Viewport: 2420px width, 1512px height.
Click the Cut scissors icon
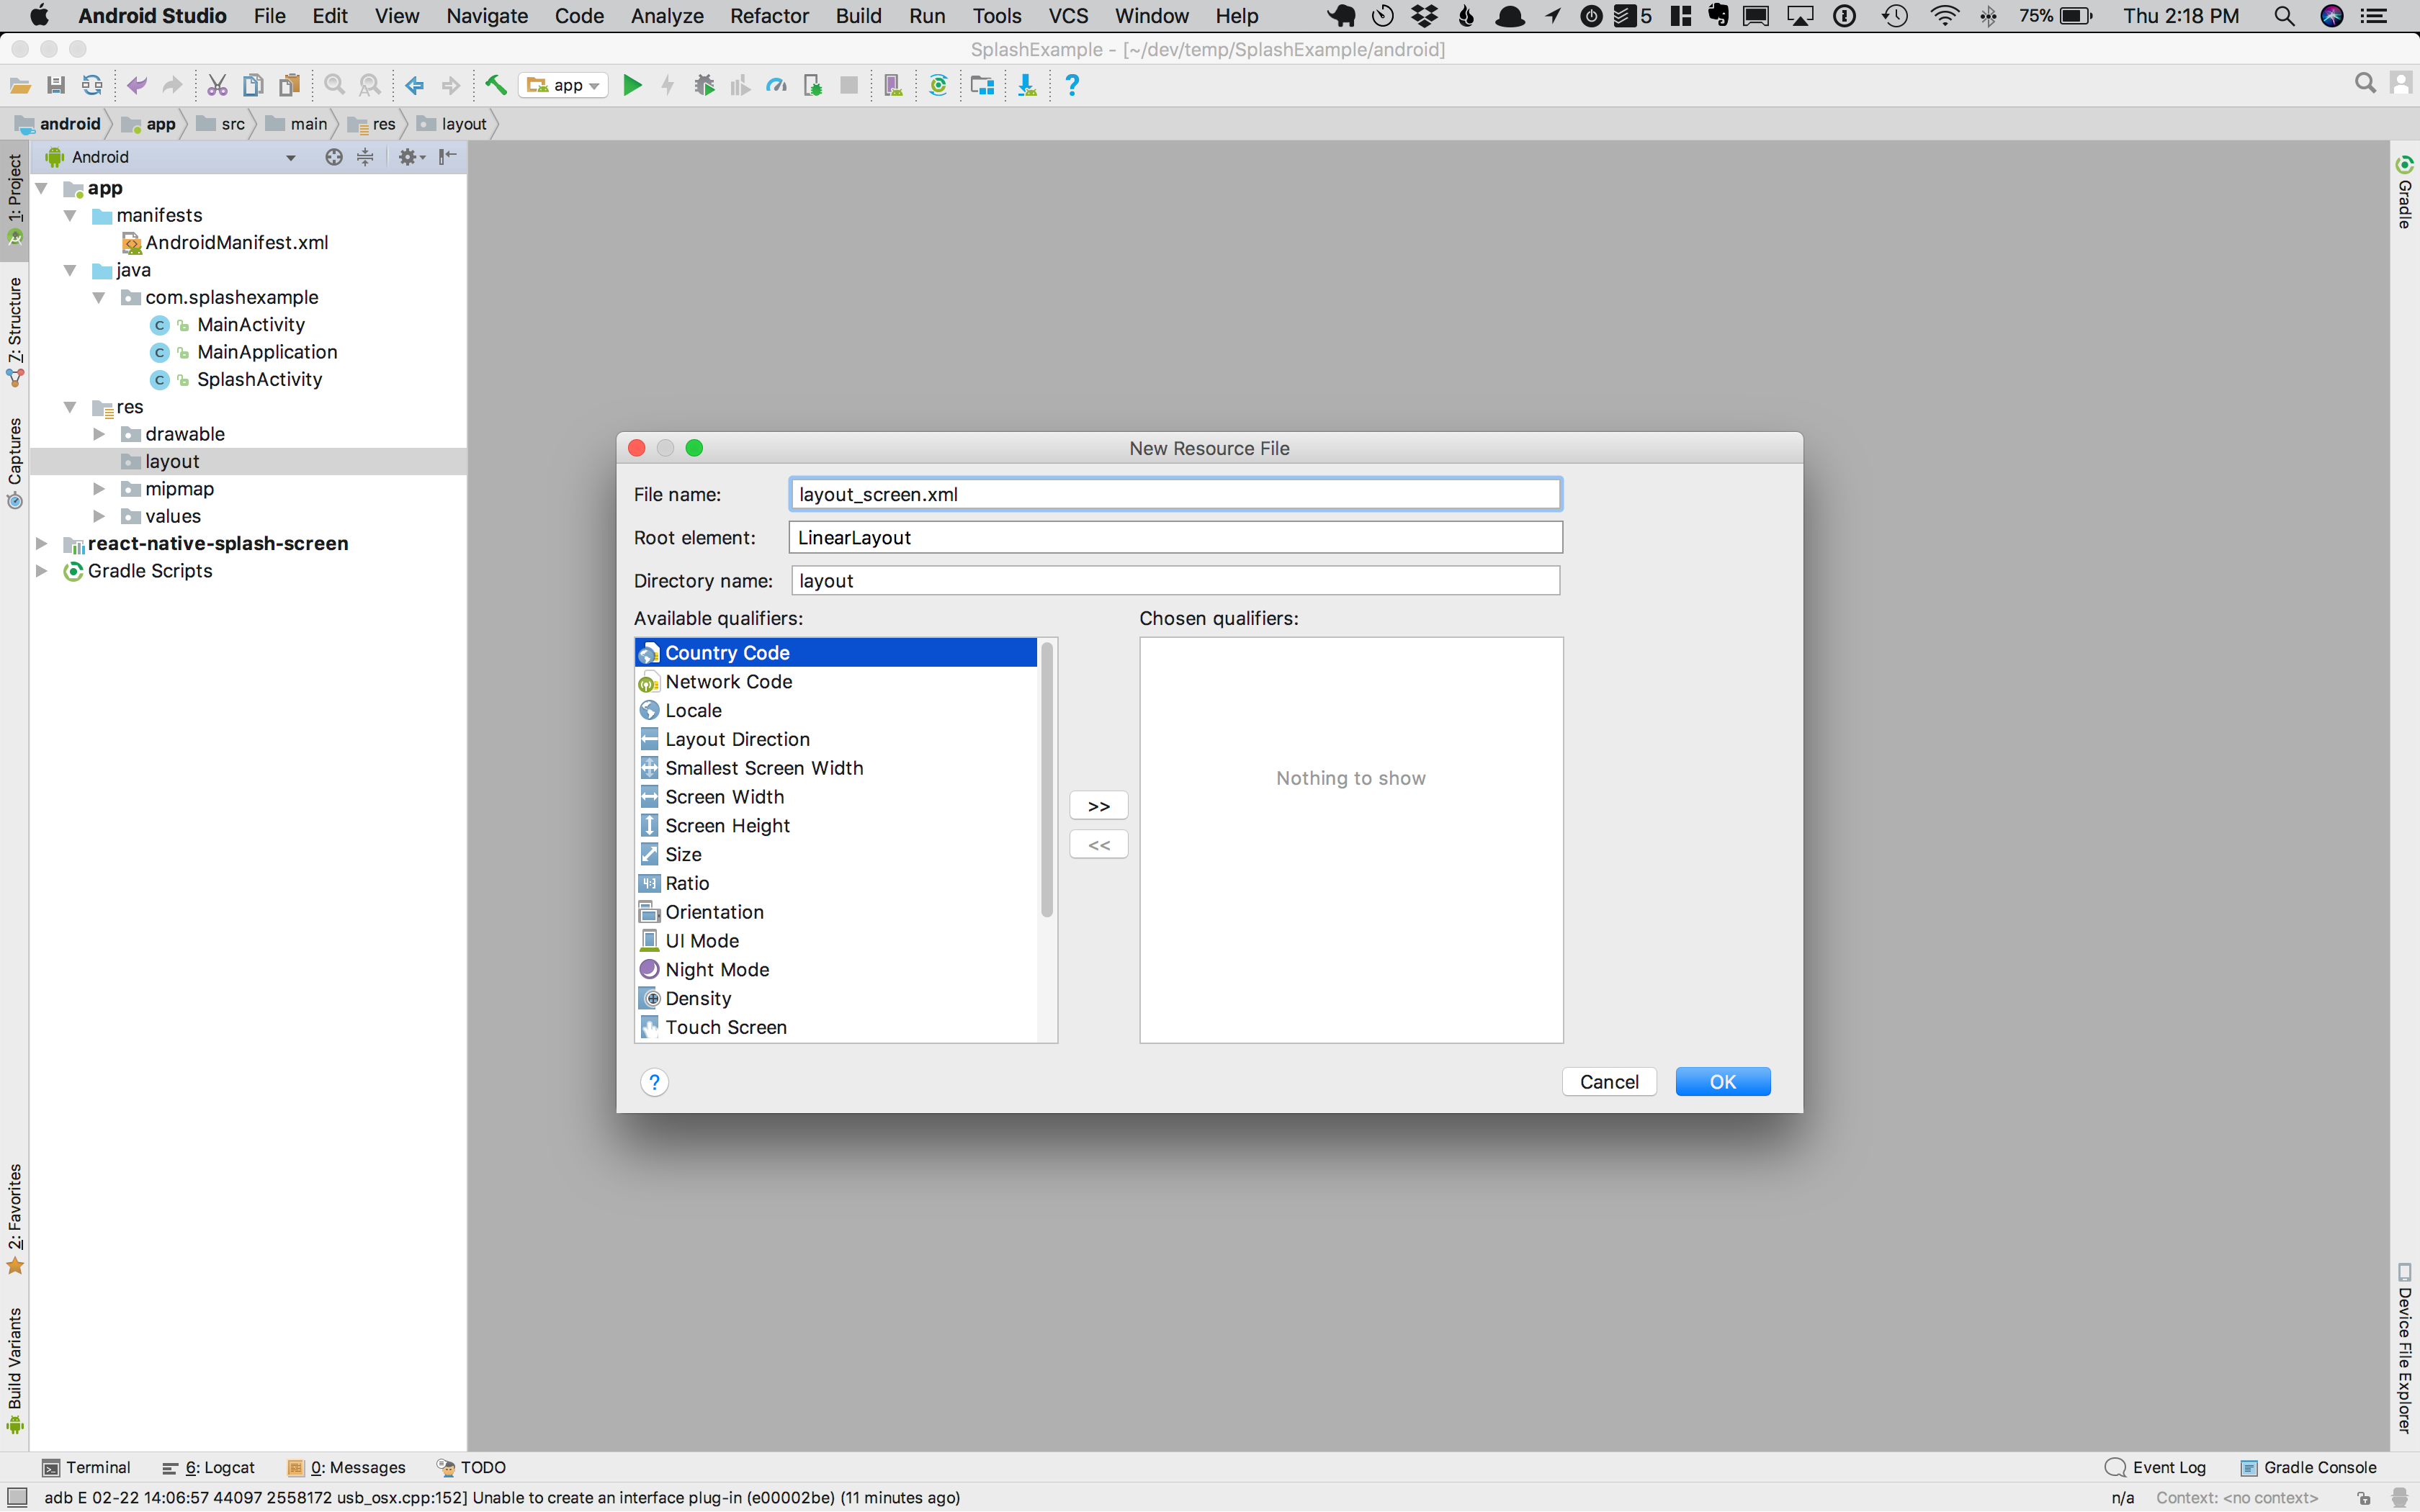217,86
